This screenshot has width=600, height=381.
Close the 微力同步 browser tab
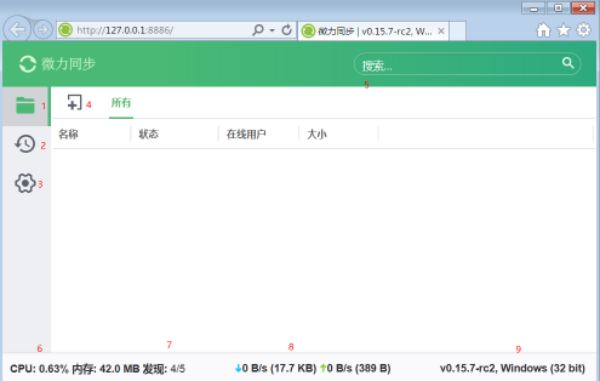click(x=441, y=31)
